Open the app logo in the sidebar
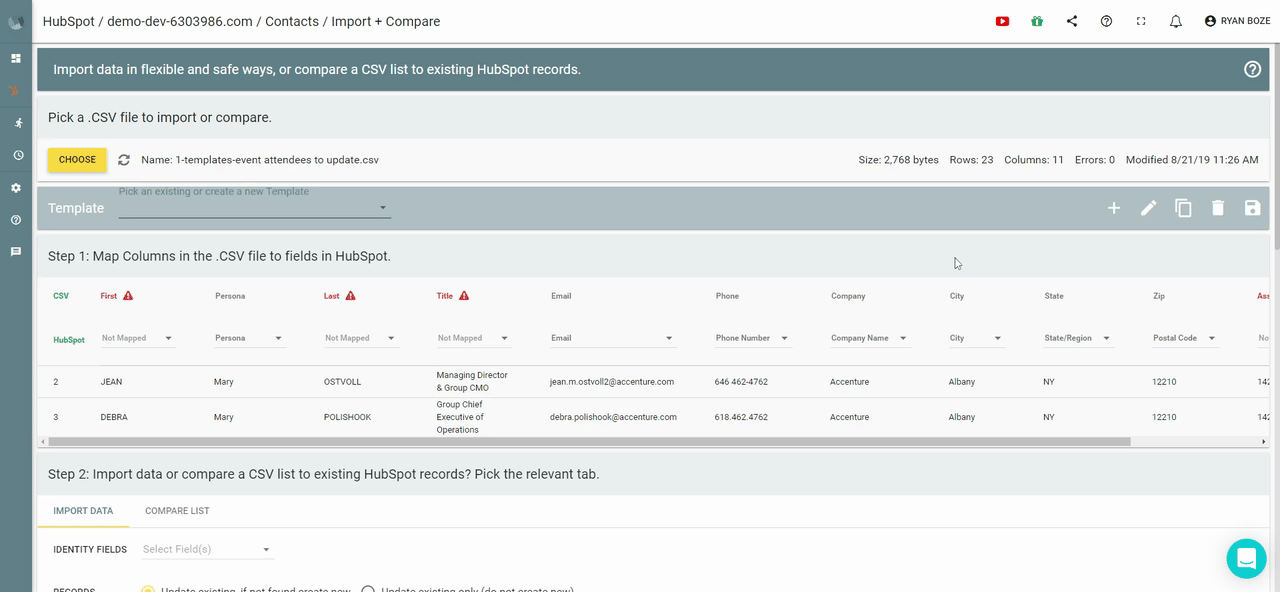Viewport: 1280px width, 592px height. coord(16,21)
